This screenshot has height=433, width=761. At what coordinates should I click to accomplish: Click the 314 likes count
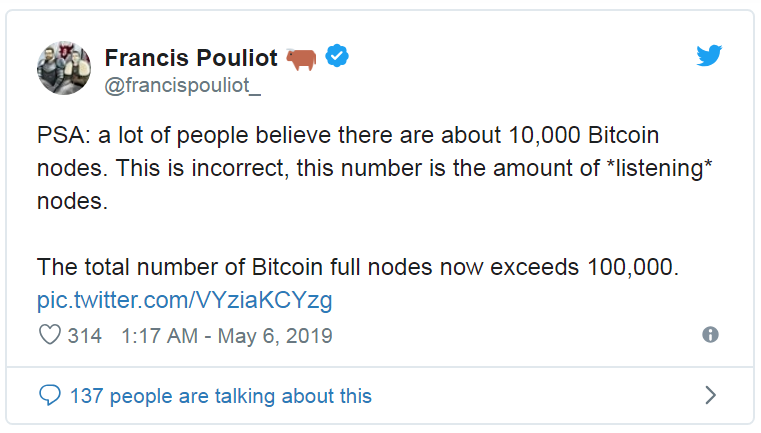[x=84, y=336]
